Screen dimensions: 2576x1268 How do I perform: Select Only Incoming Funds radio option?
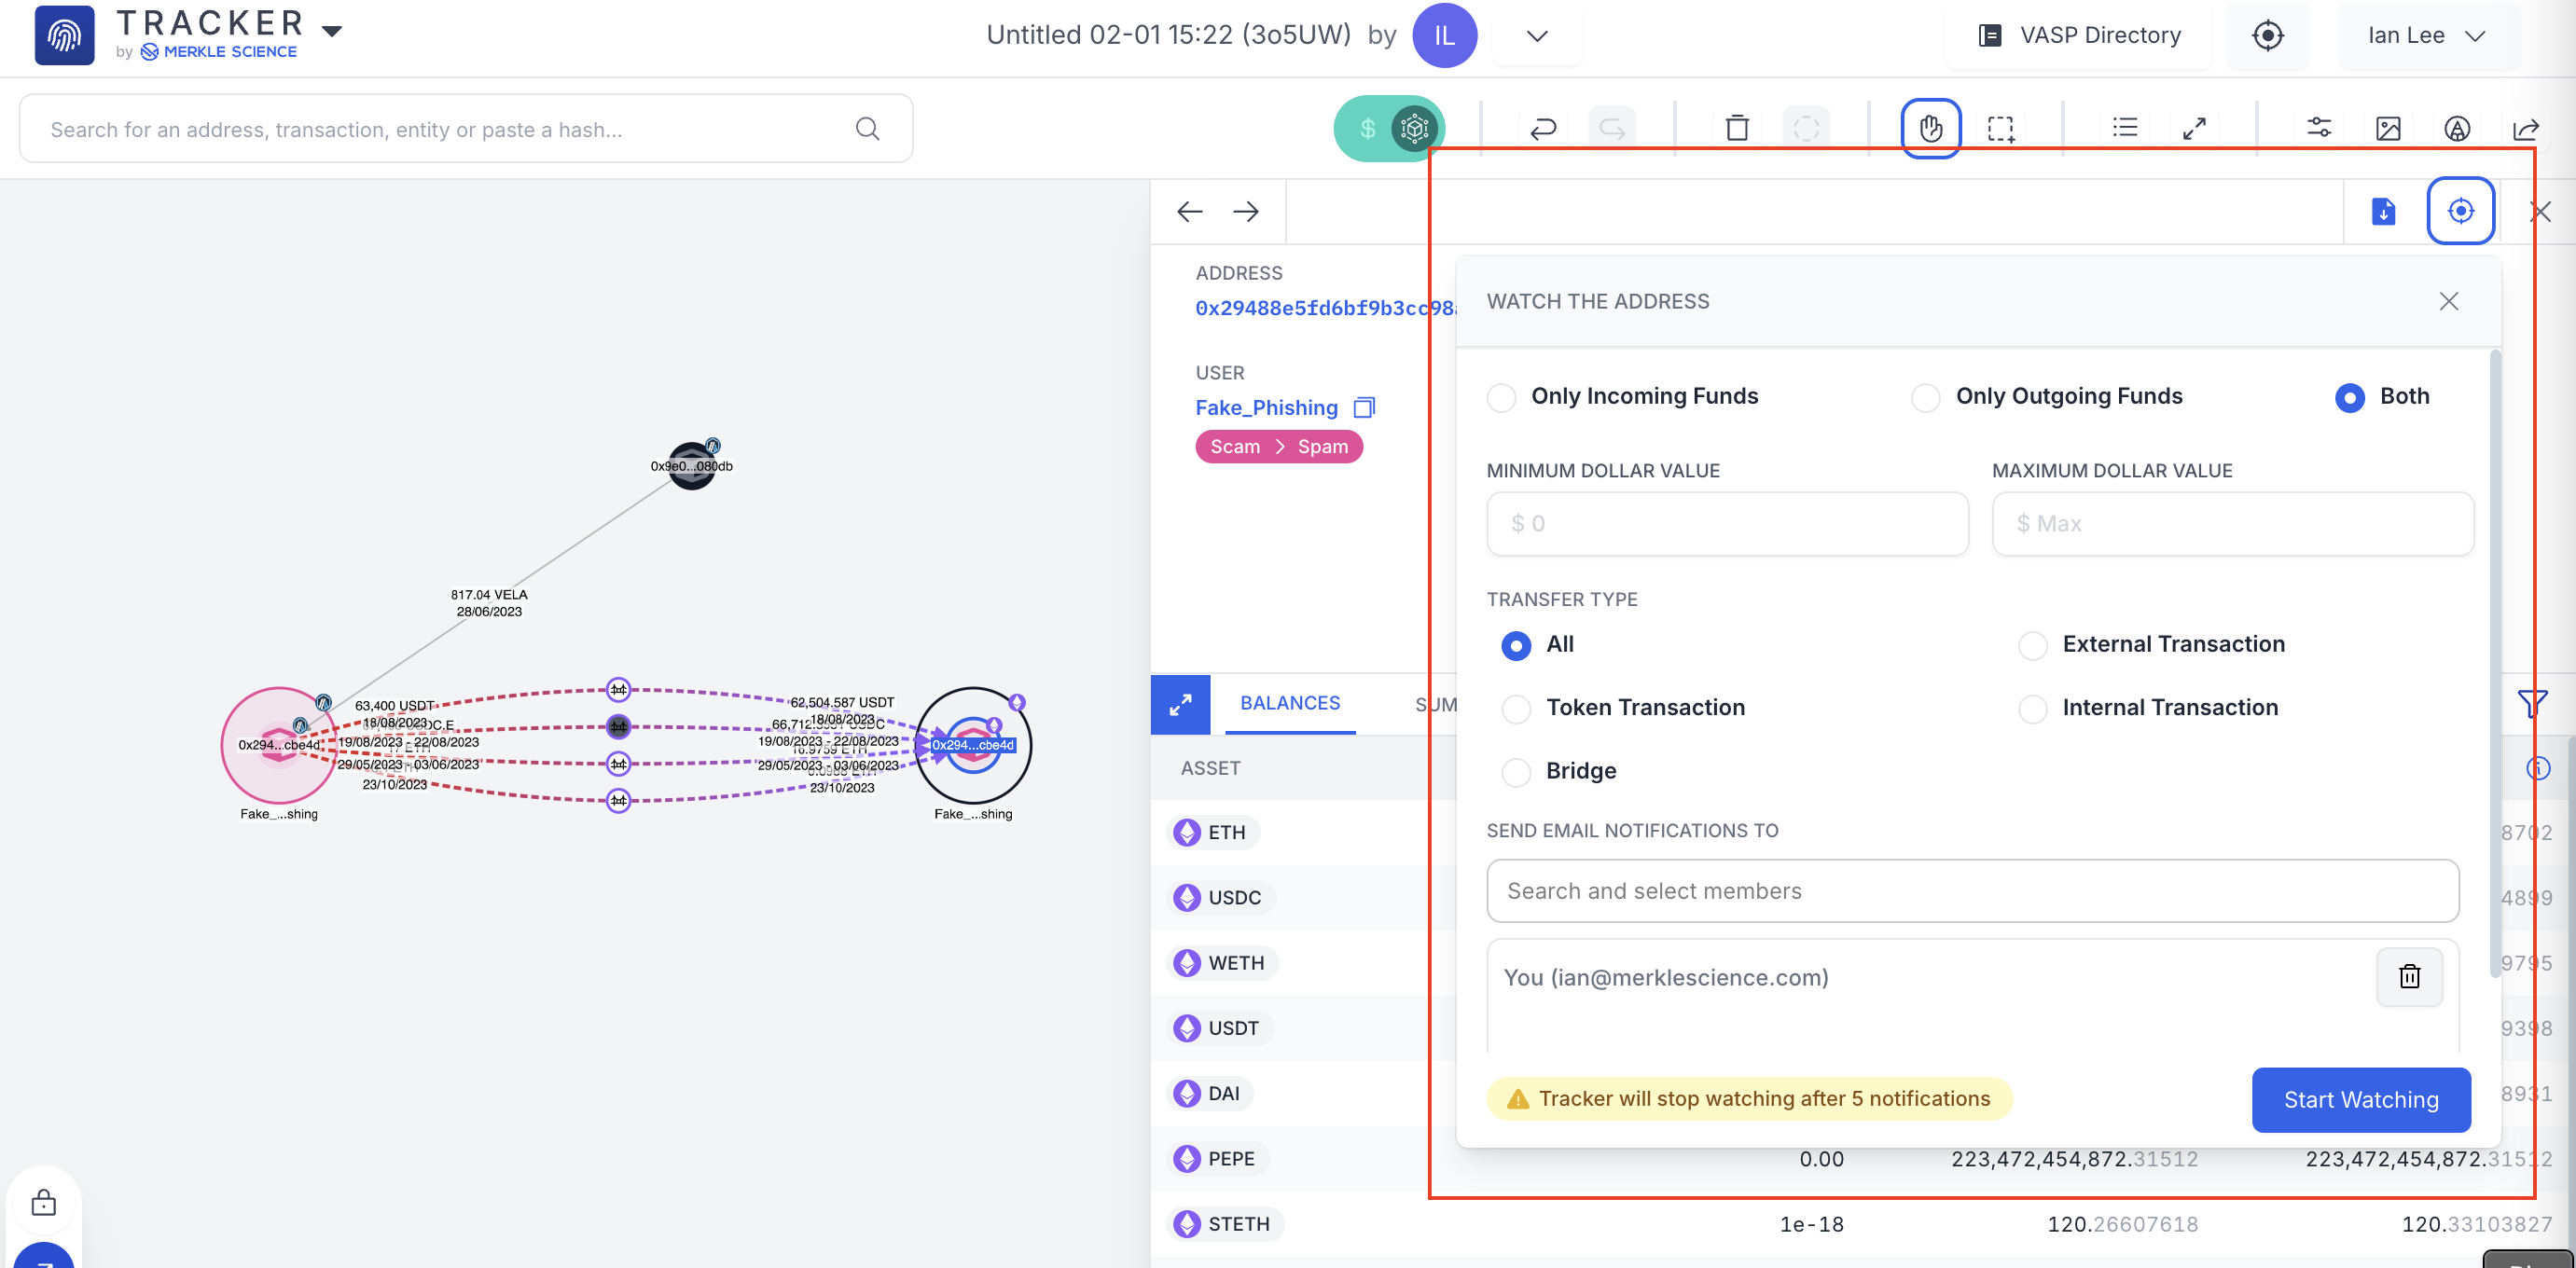point(1501,397)
